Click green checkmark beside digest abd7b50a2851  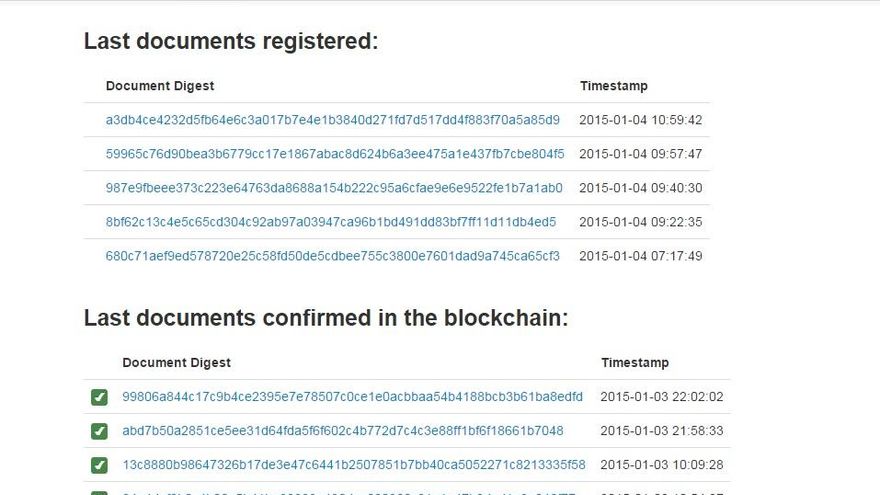pos(99,432)
